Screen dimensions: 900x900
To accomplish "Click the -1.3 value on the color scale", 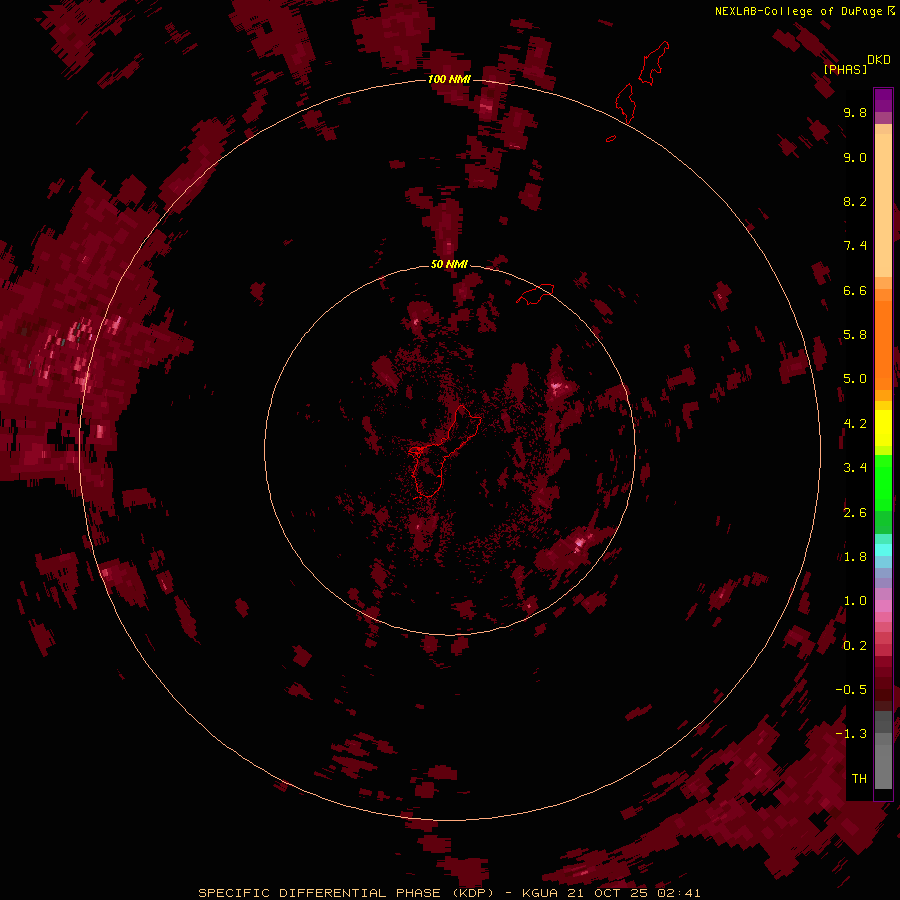I will [851, 734].
